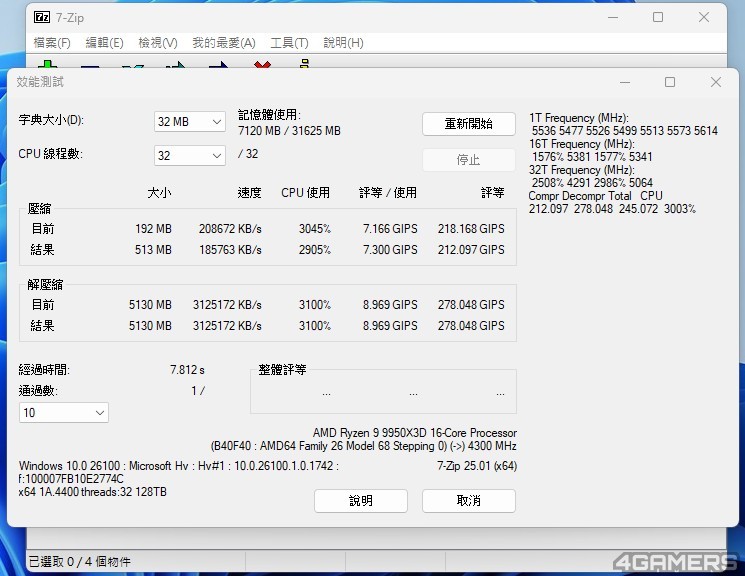This screenshot has width=745, height=576.
Task: Click the green plus Add toolbar icon
Action: click(47, 66)
